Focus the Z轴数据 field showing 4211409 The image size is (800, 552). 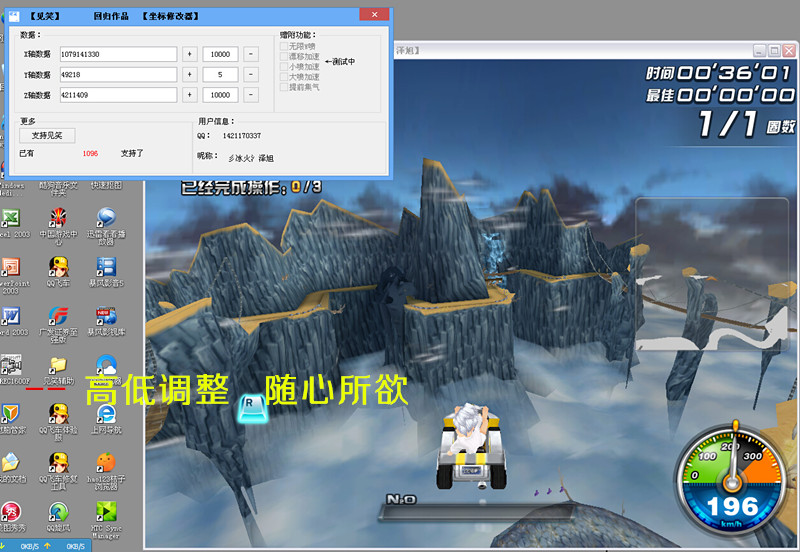point(118,95)
